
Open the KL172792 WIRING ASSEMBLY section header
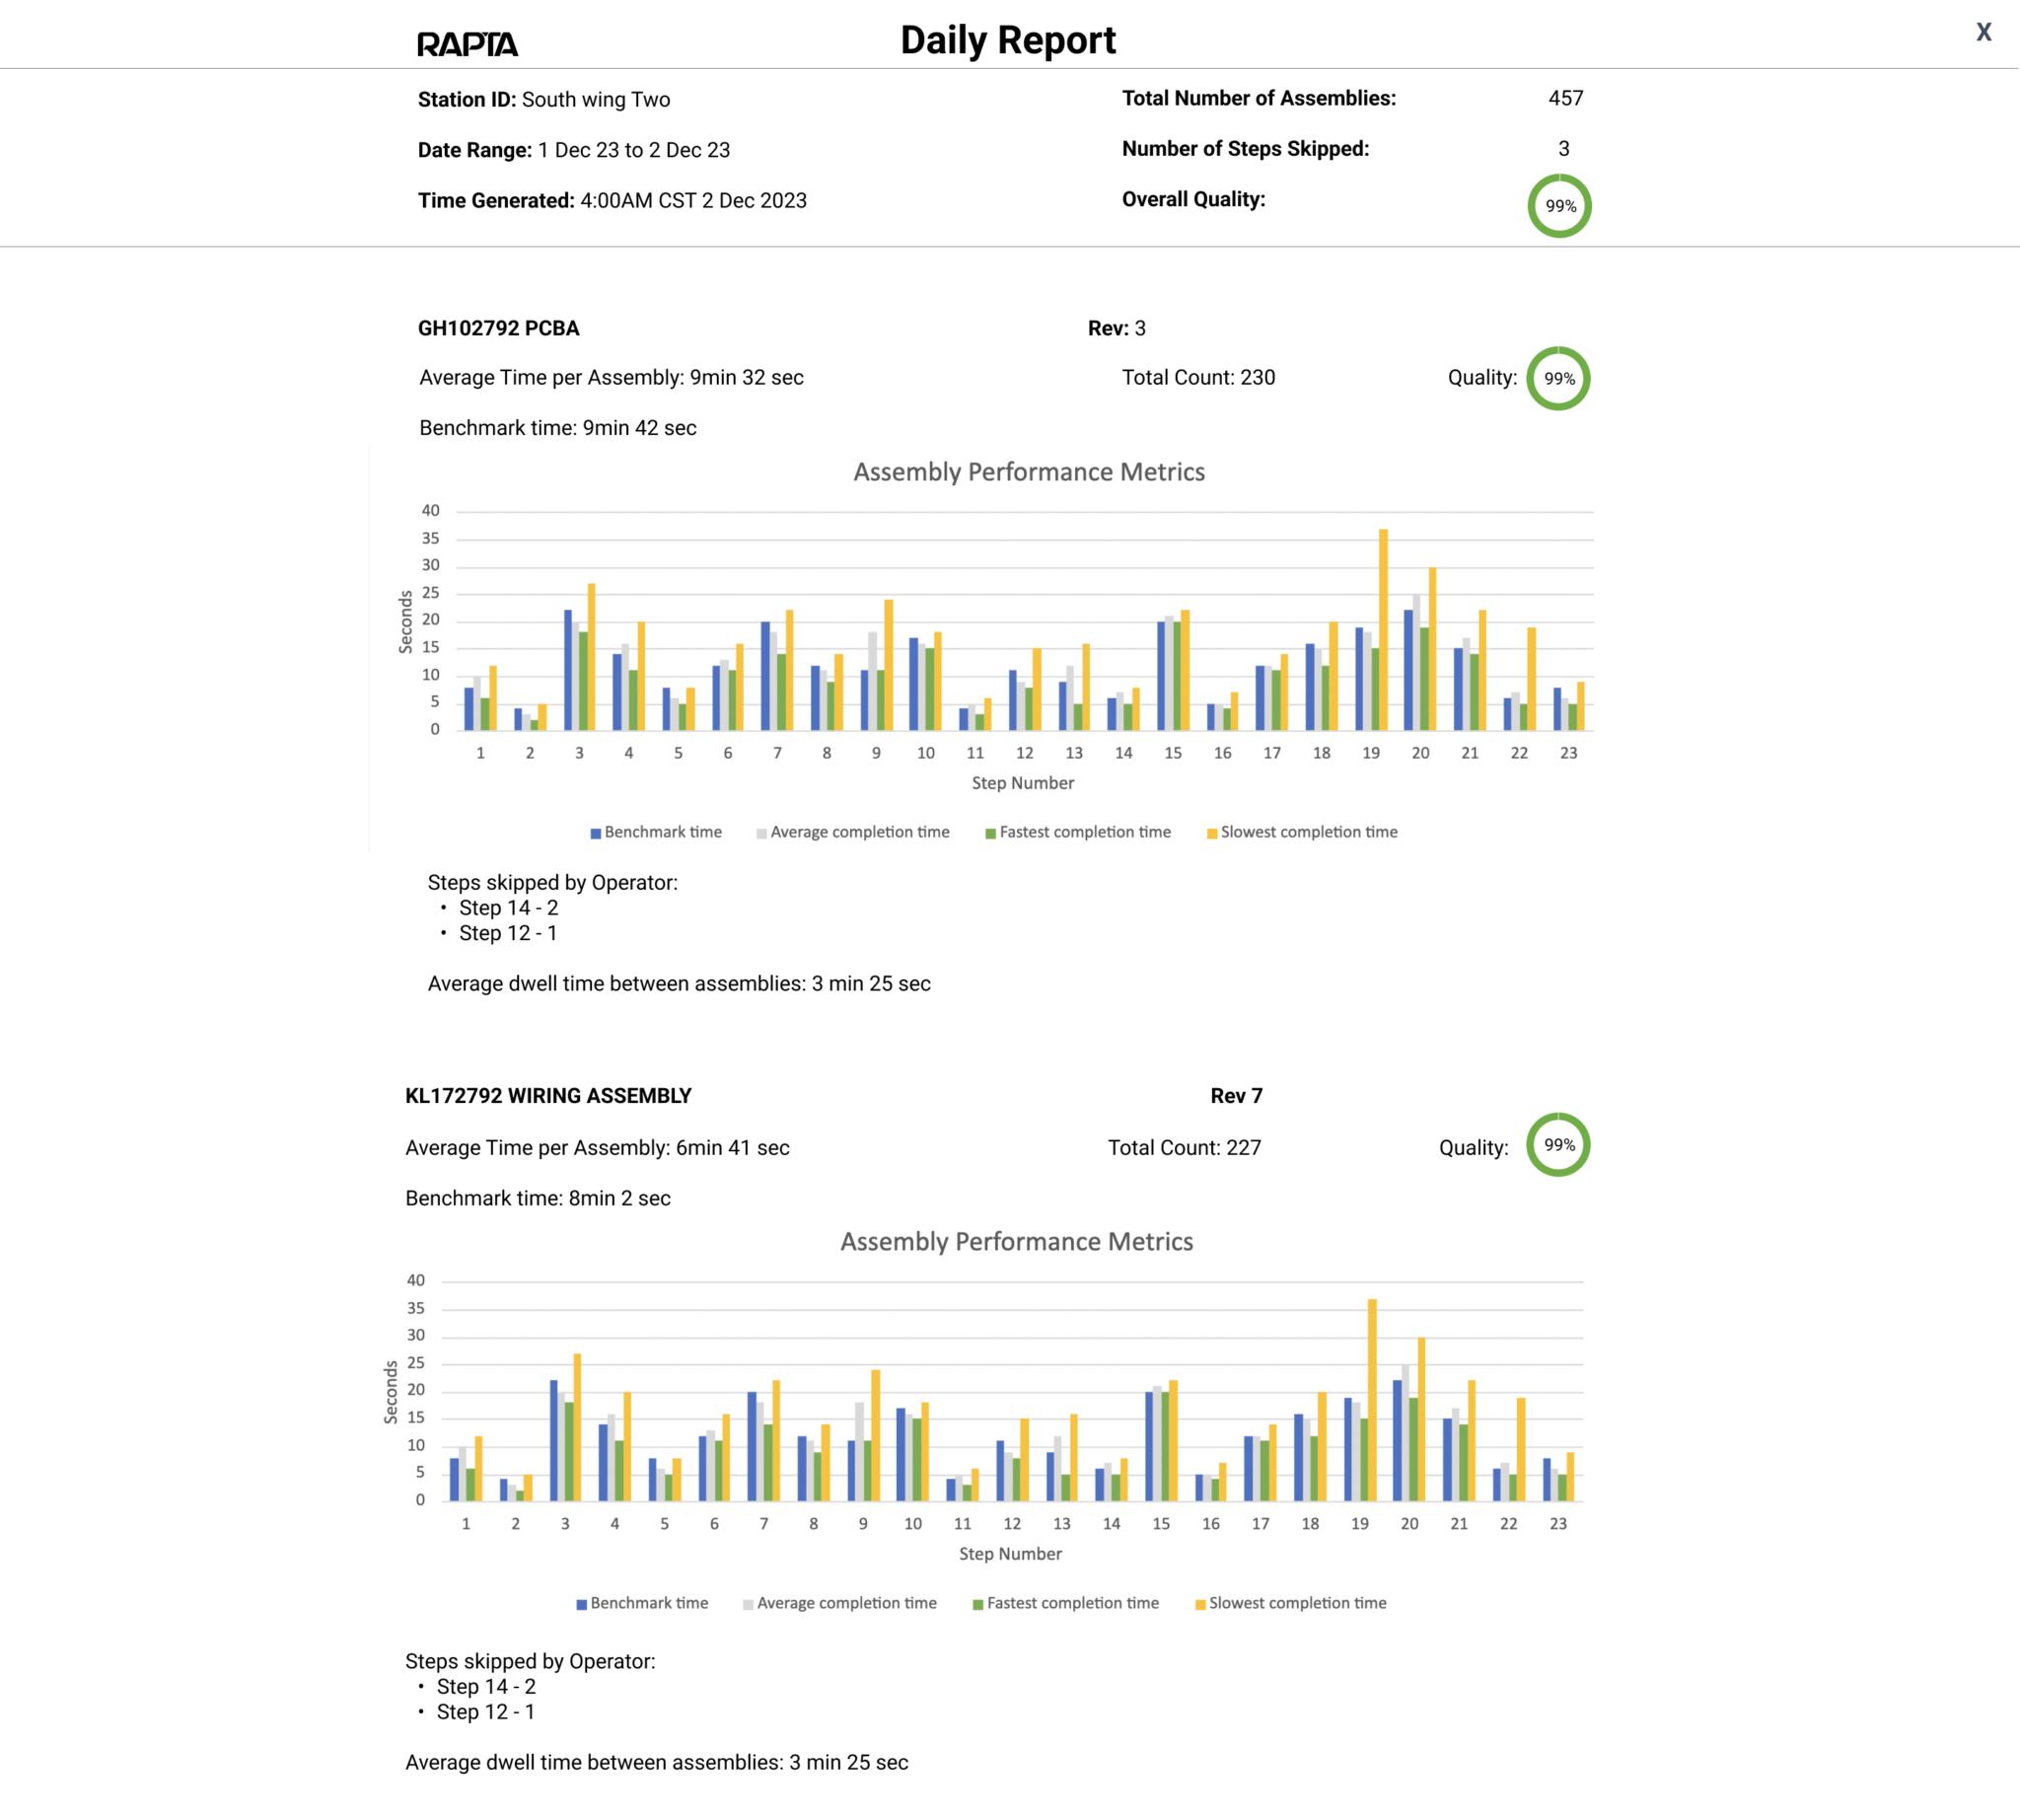pyautogui.click(x=548, y=1095)
